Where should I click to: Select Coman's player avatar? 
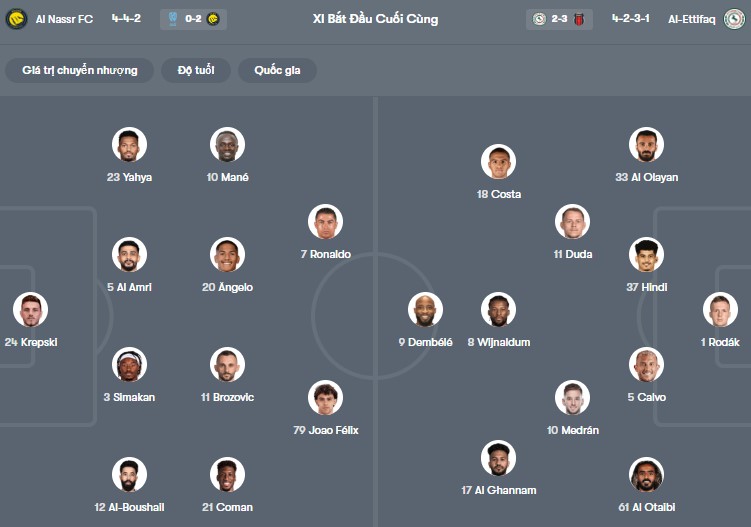coord(227,475)
